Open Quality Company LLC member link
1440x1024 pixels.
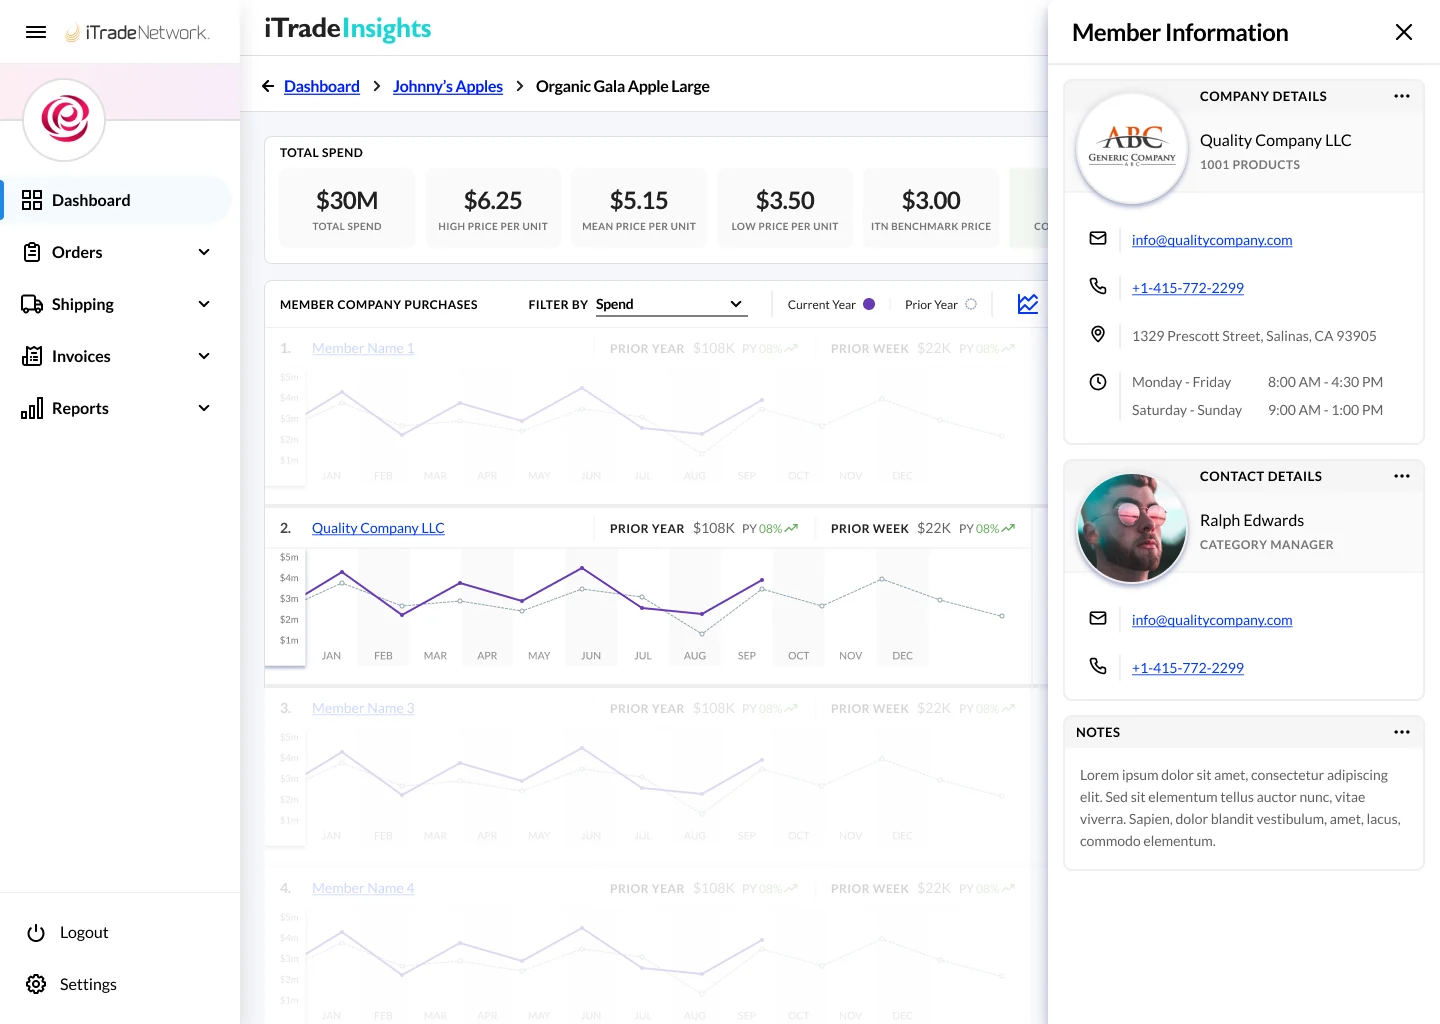(x=378, y=528)
